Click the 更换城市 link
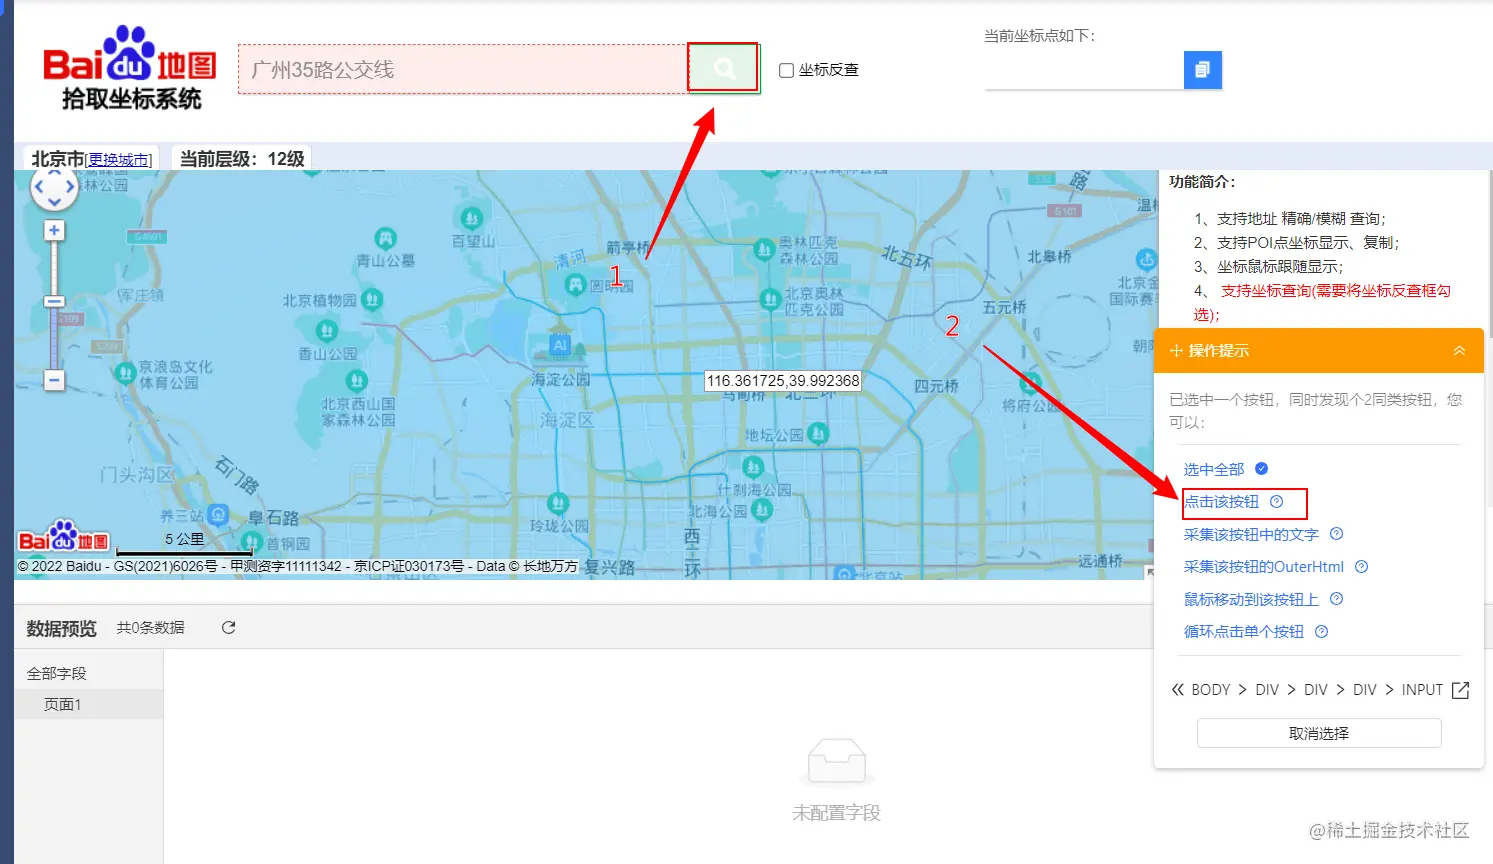The image size is (1493, 864). click(x=119, y=160)
